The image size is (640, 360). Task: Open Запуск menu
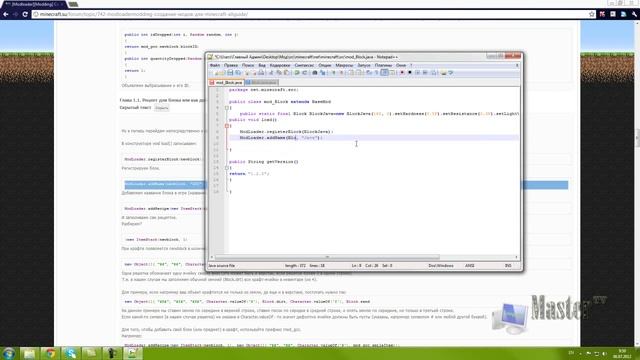click(x=364, y=65)
